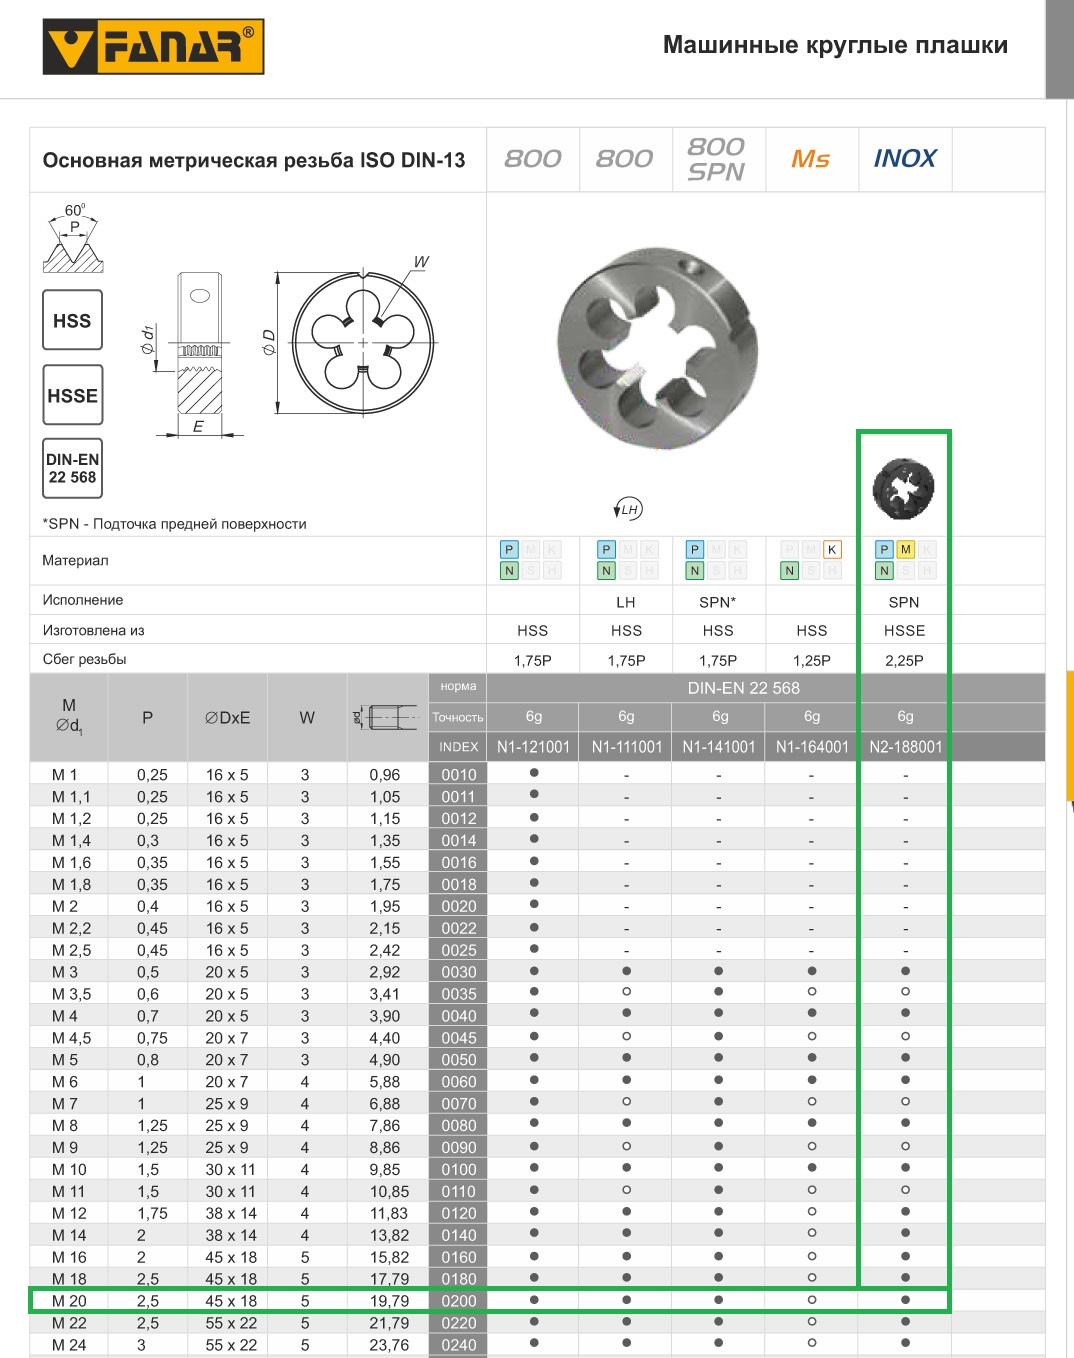Click the DIN-EN 22 568 badge
This screenshot has width=1074, height=1358.
click(x=72, y=468)
